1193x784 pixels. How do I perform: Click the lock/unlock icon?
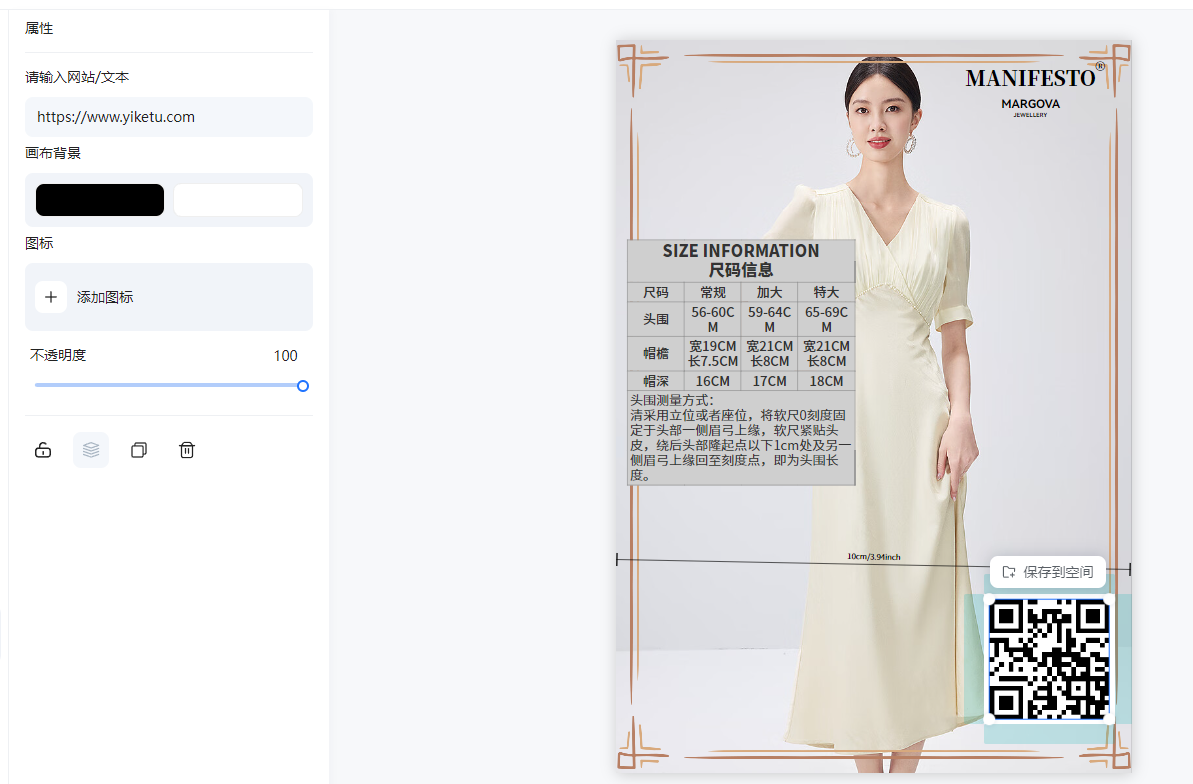(43, 450)
